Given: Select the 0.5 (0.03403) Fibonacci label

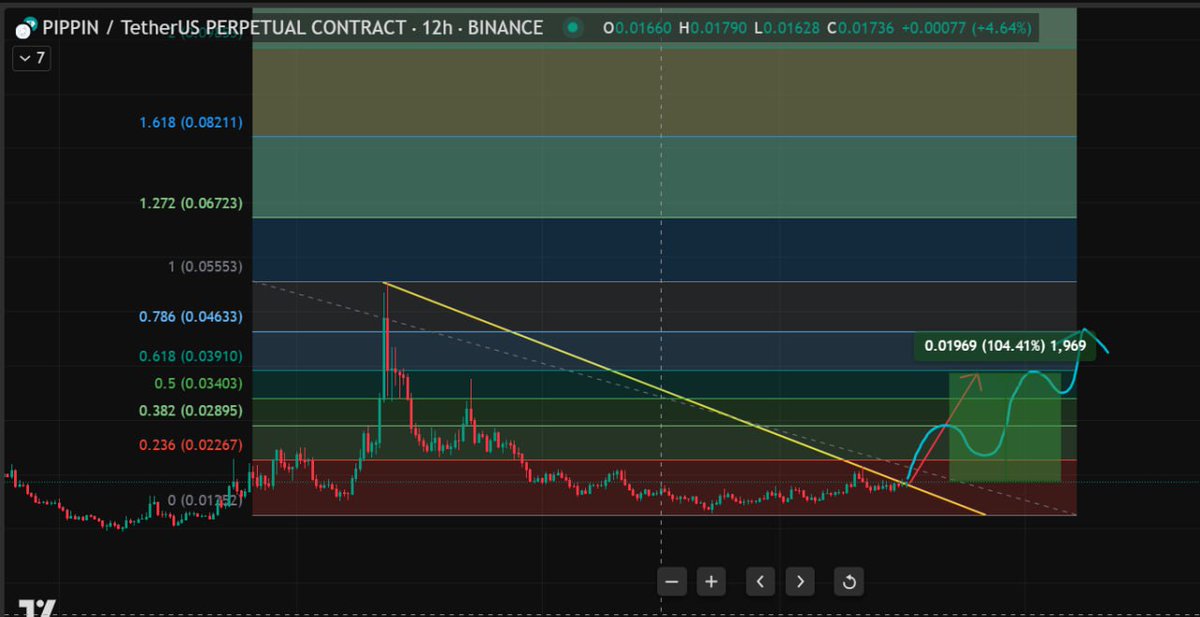Looking at the screenshot, I should pyautogui.click(x=199, y=383).
